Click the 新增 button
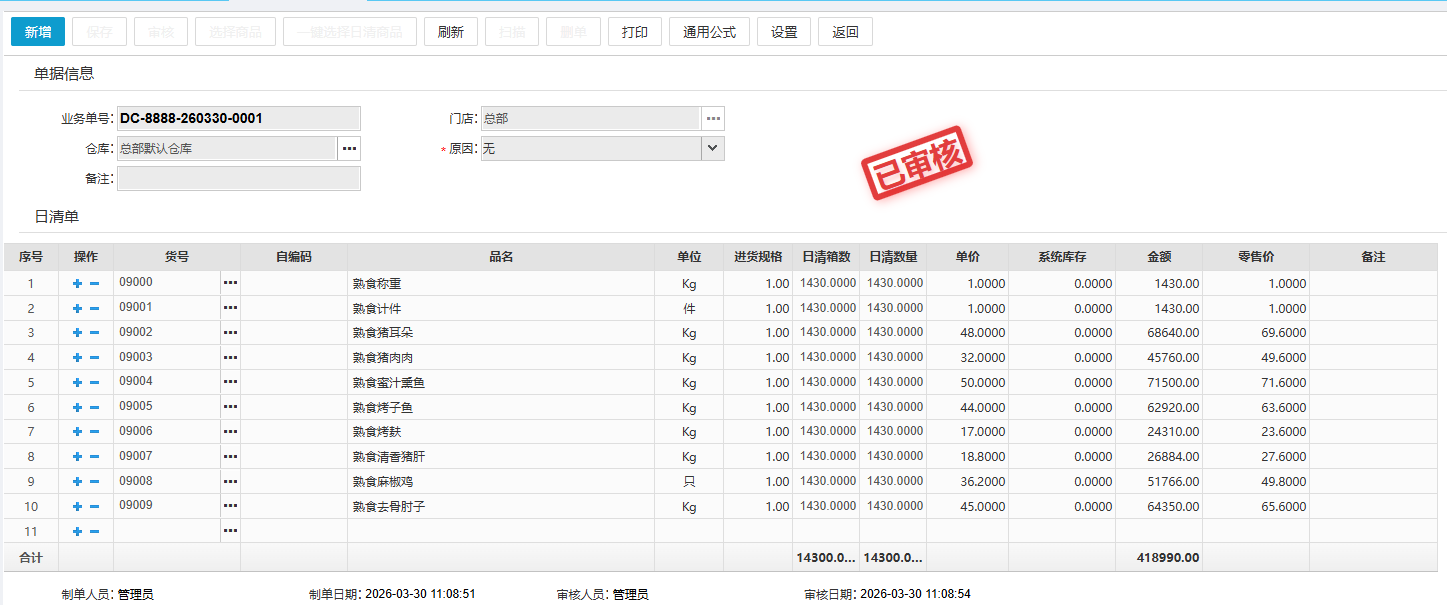 [38, 32]
